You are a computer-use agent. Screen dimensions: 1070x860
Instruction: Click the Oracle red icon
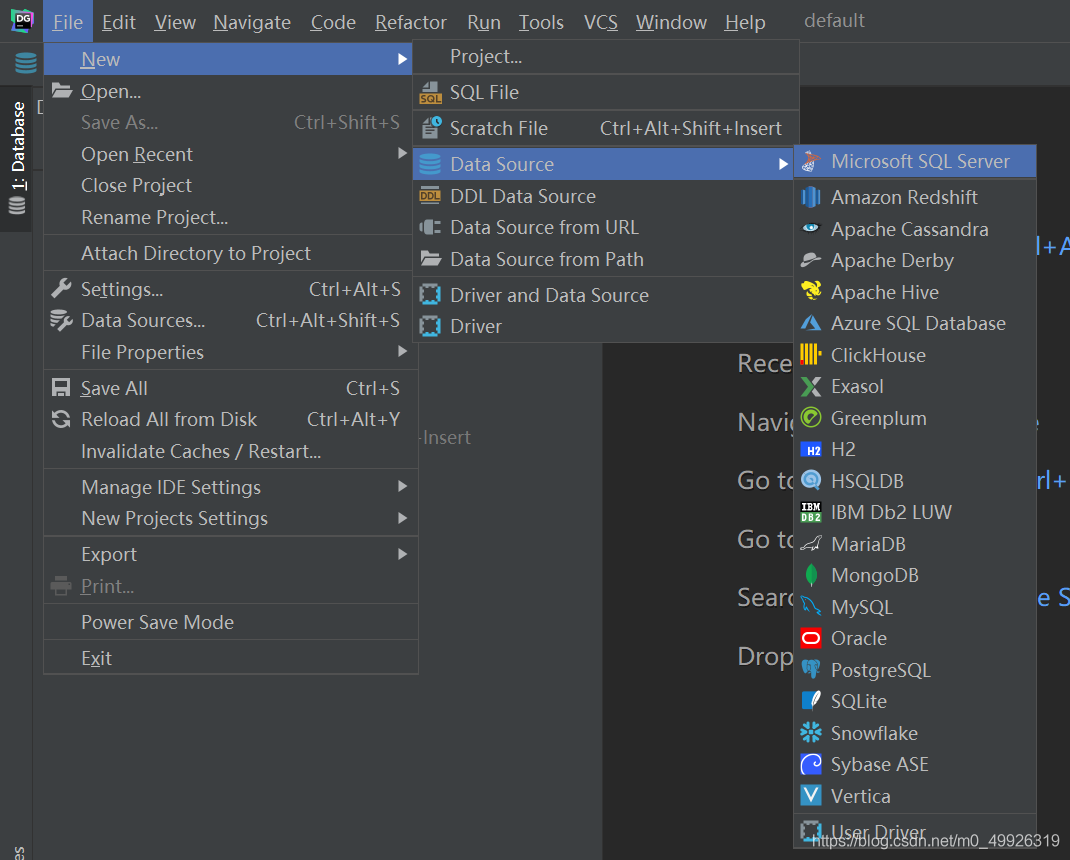click(x=811, y=638)
